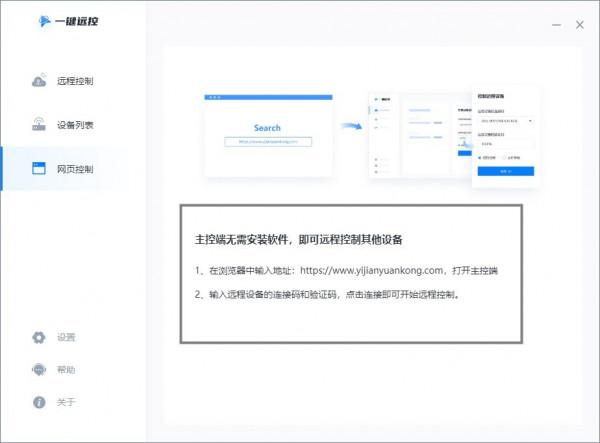Close the 一键远控 window
The width and height of the screenshot is (600, 443).
[580, 25]
